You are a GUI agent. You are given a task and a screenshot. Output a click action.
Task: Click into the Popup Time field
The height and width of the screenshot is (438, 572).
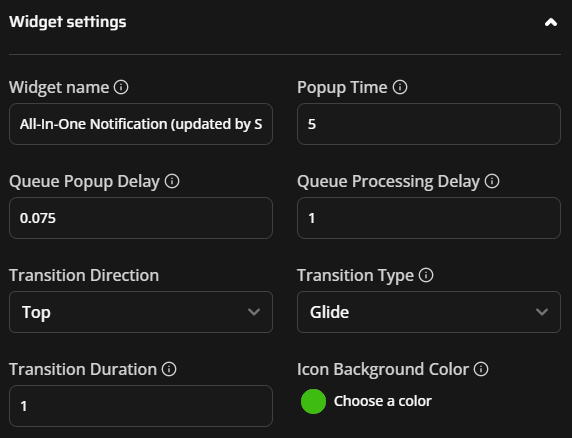[x=429, y=124]
